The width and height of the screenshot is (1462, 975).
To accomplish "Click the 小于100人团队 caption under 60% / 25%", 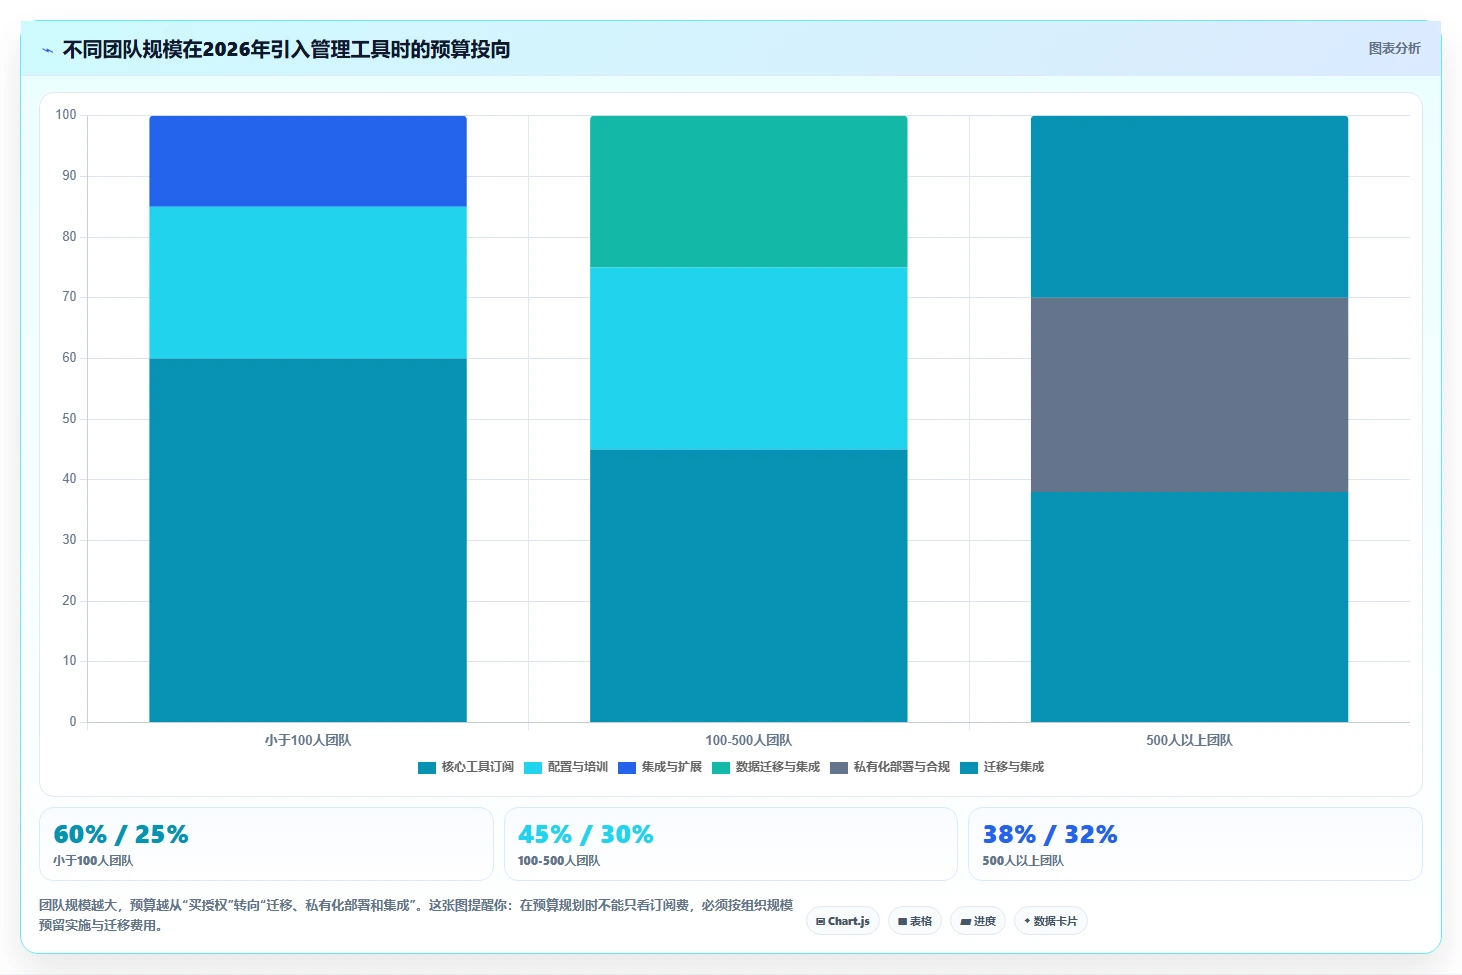I will pos(93,861).
